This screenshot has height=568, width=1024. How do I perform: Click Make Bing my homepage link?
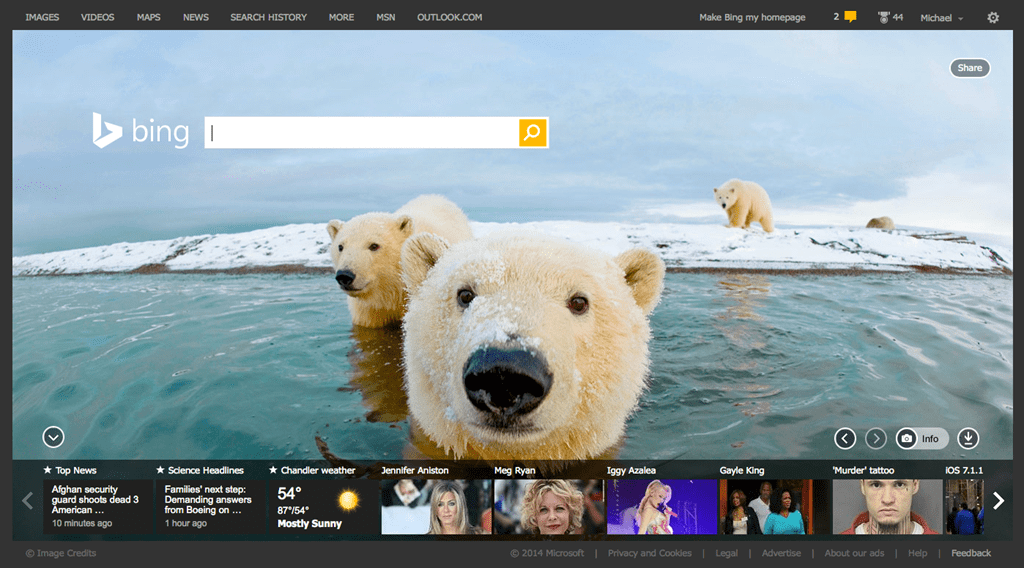click(x=751, y=17)
